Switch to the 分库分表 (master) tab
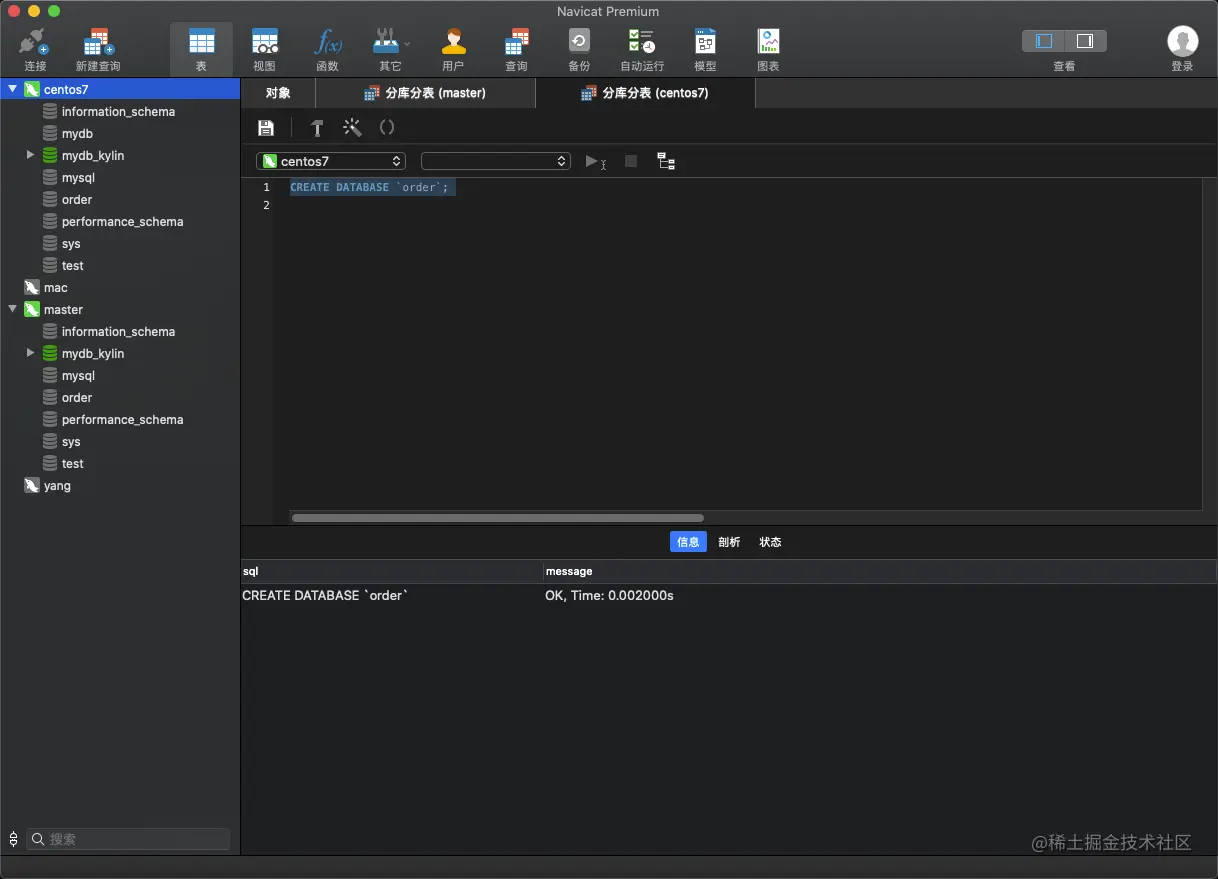The width and height of the screenshot is (1218, 879). (425, 93)
